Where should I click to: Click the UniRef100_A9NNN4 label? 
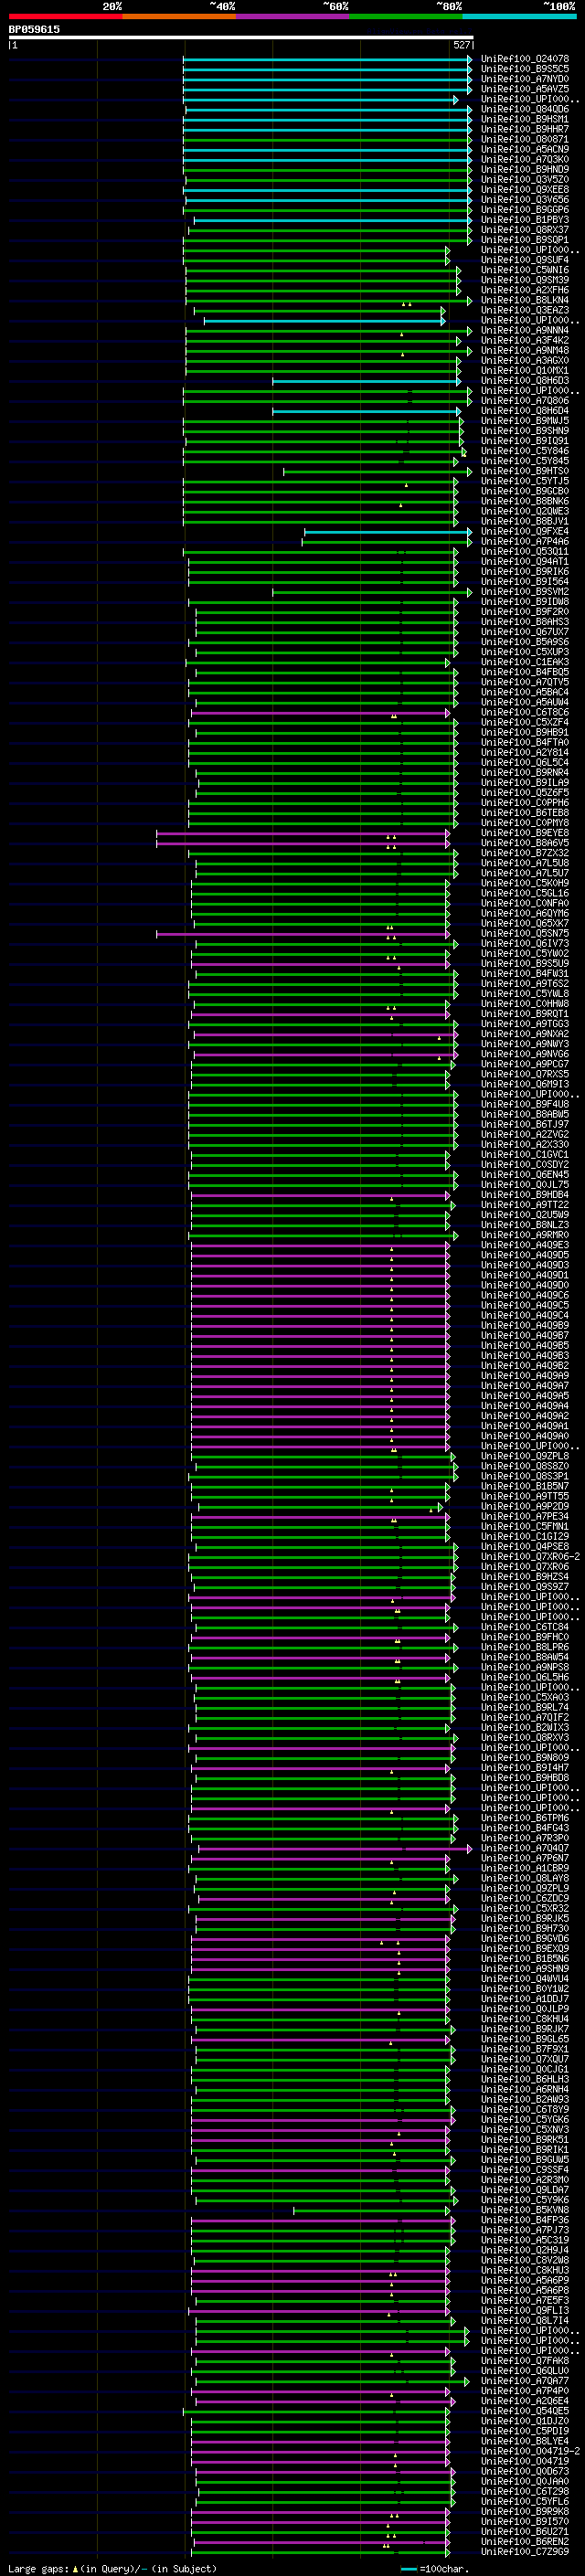pyautogui.click(x=525, y=330)
